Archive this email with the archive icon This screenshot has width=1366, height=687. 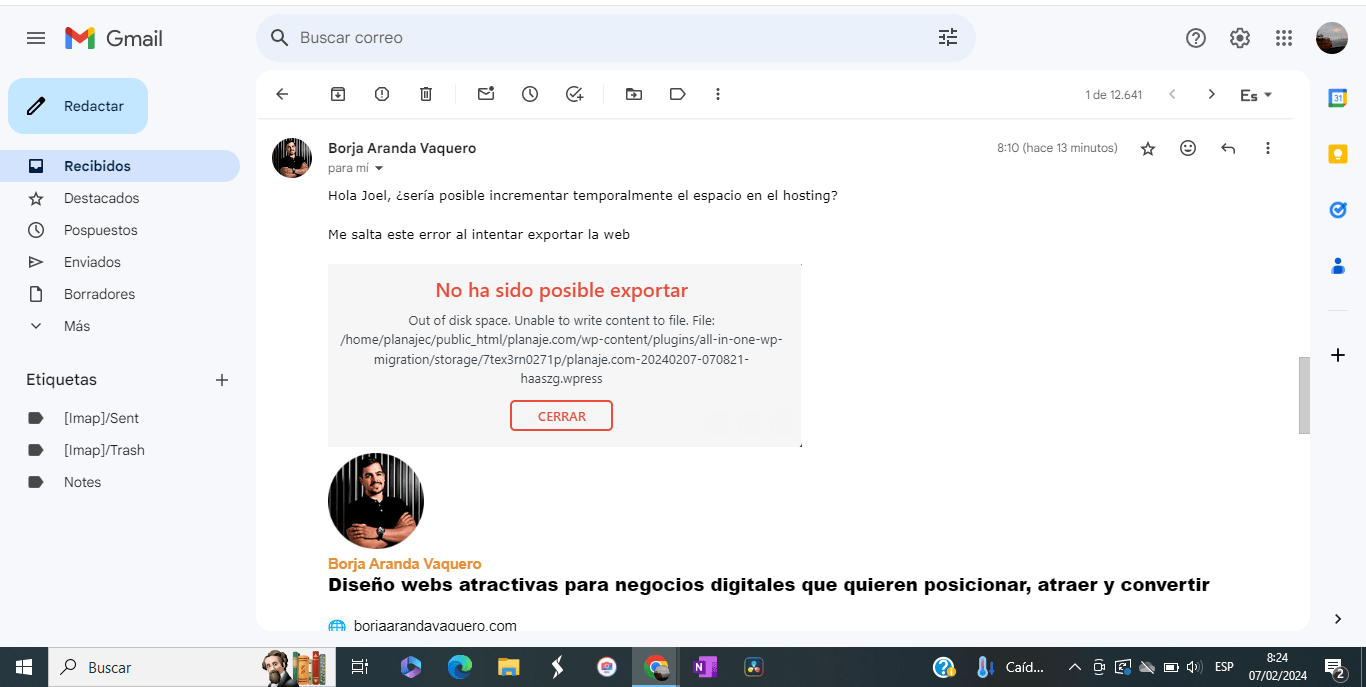[x=338, y=94]
